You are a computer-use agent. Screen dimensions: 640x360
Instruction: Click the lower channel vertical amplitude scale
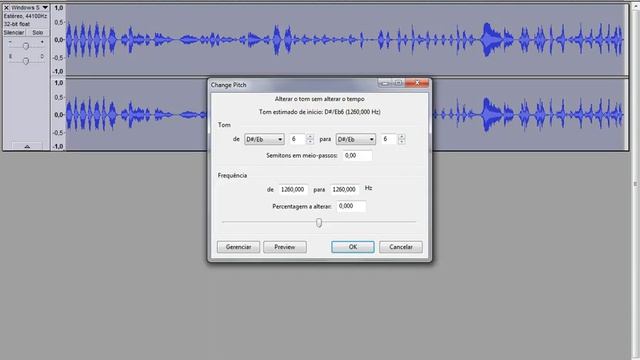click(58, 115)
